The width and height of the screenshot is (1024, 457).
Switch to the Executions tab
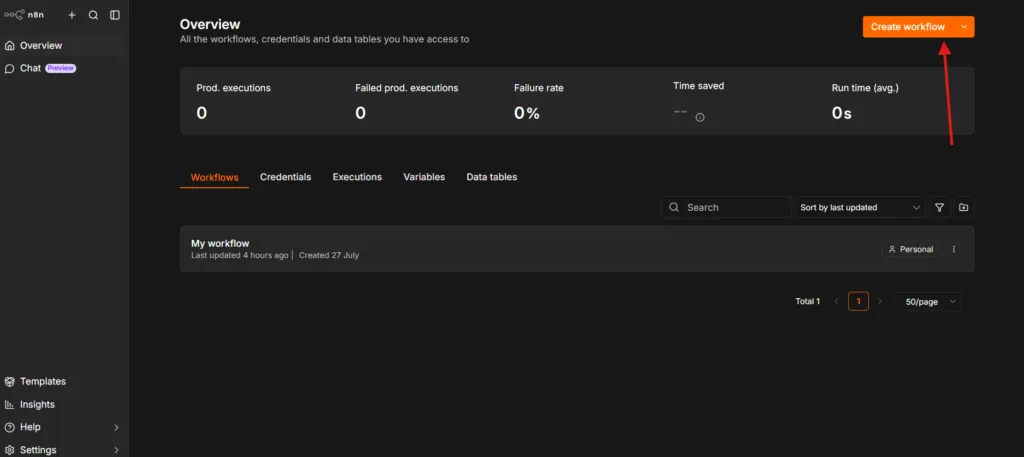pyautogui.click(x=357, y=177)
